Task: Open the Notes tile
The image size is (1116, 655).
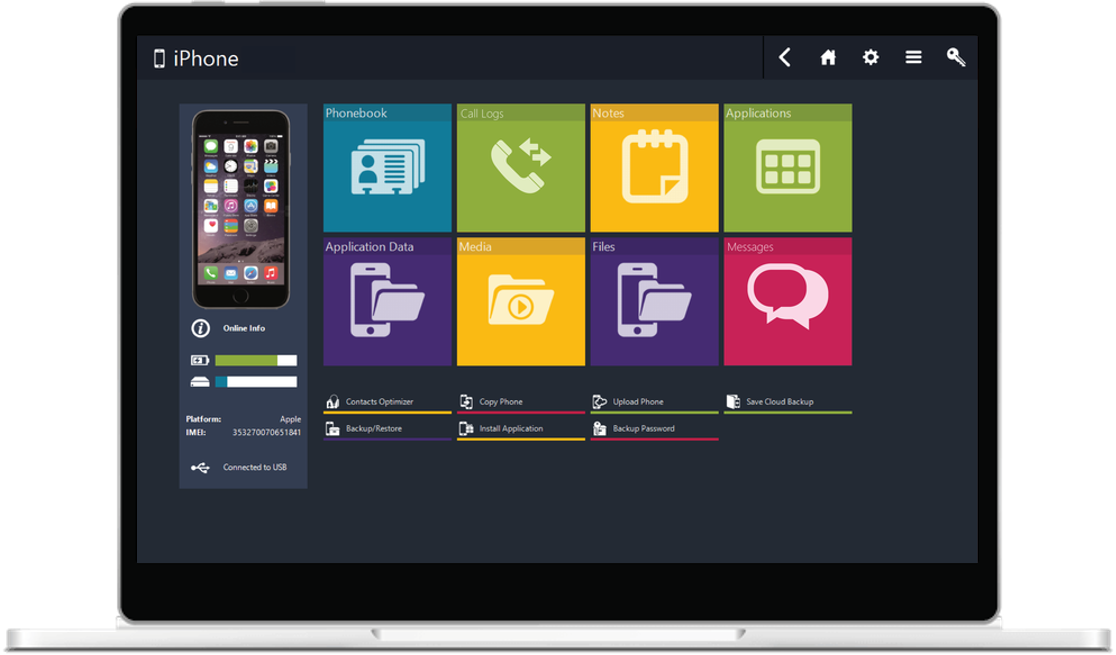Action: click(x=654, y=167)
